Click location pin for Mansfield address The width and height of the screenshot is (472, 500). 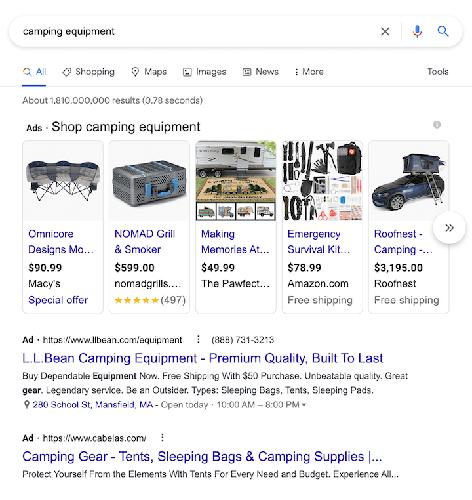pos(27,405)
